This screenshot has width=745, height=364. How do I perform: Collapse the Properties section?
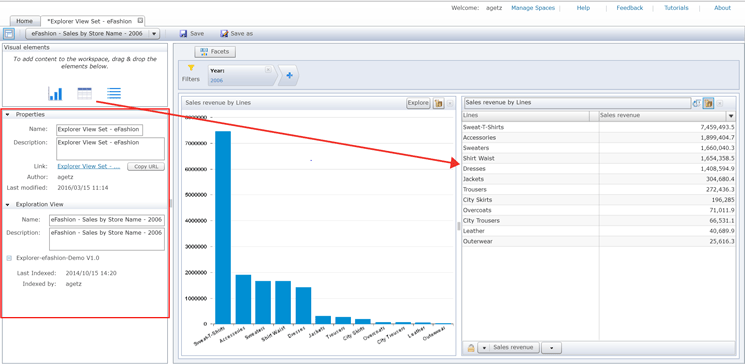click(x=8, y=115)
